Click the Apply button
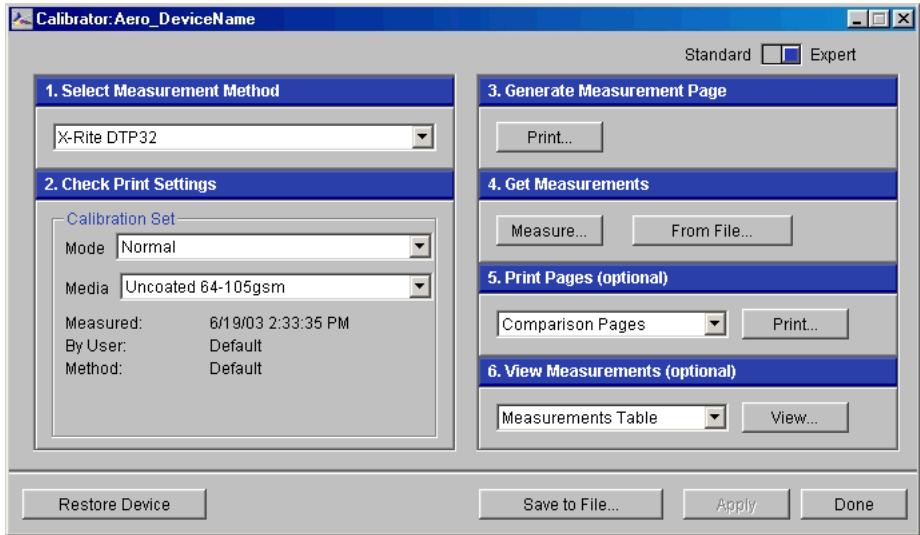Screen dimensions: 920x535 tap(736, 504)
